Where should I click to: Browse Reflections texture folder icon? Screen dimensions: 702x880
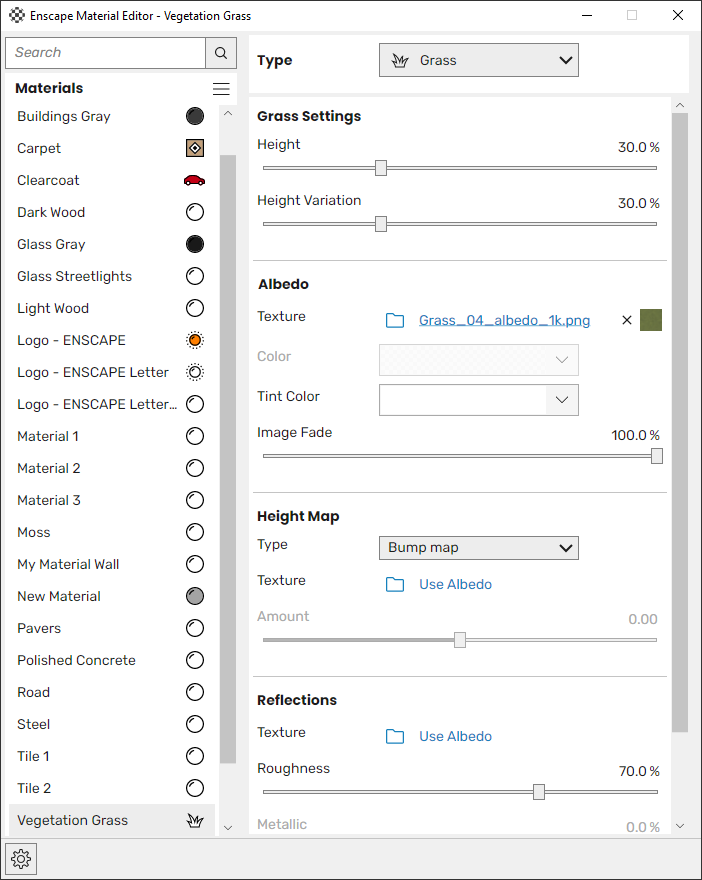click(x=395, y=736)
